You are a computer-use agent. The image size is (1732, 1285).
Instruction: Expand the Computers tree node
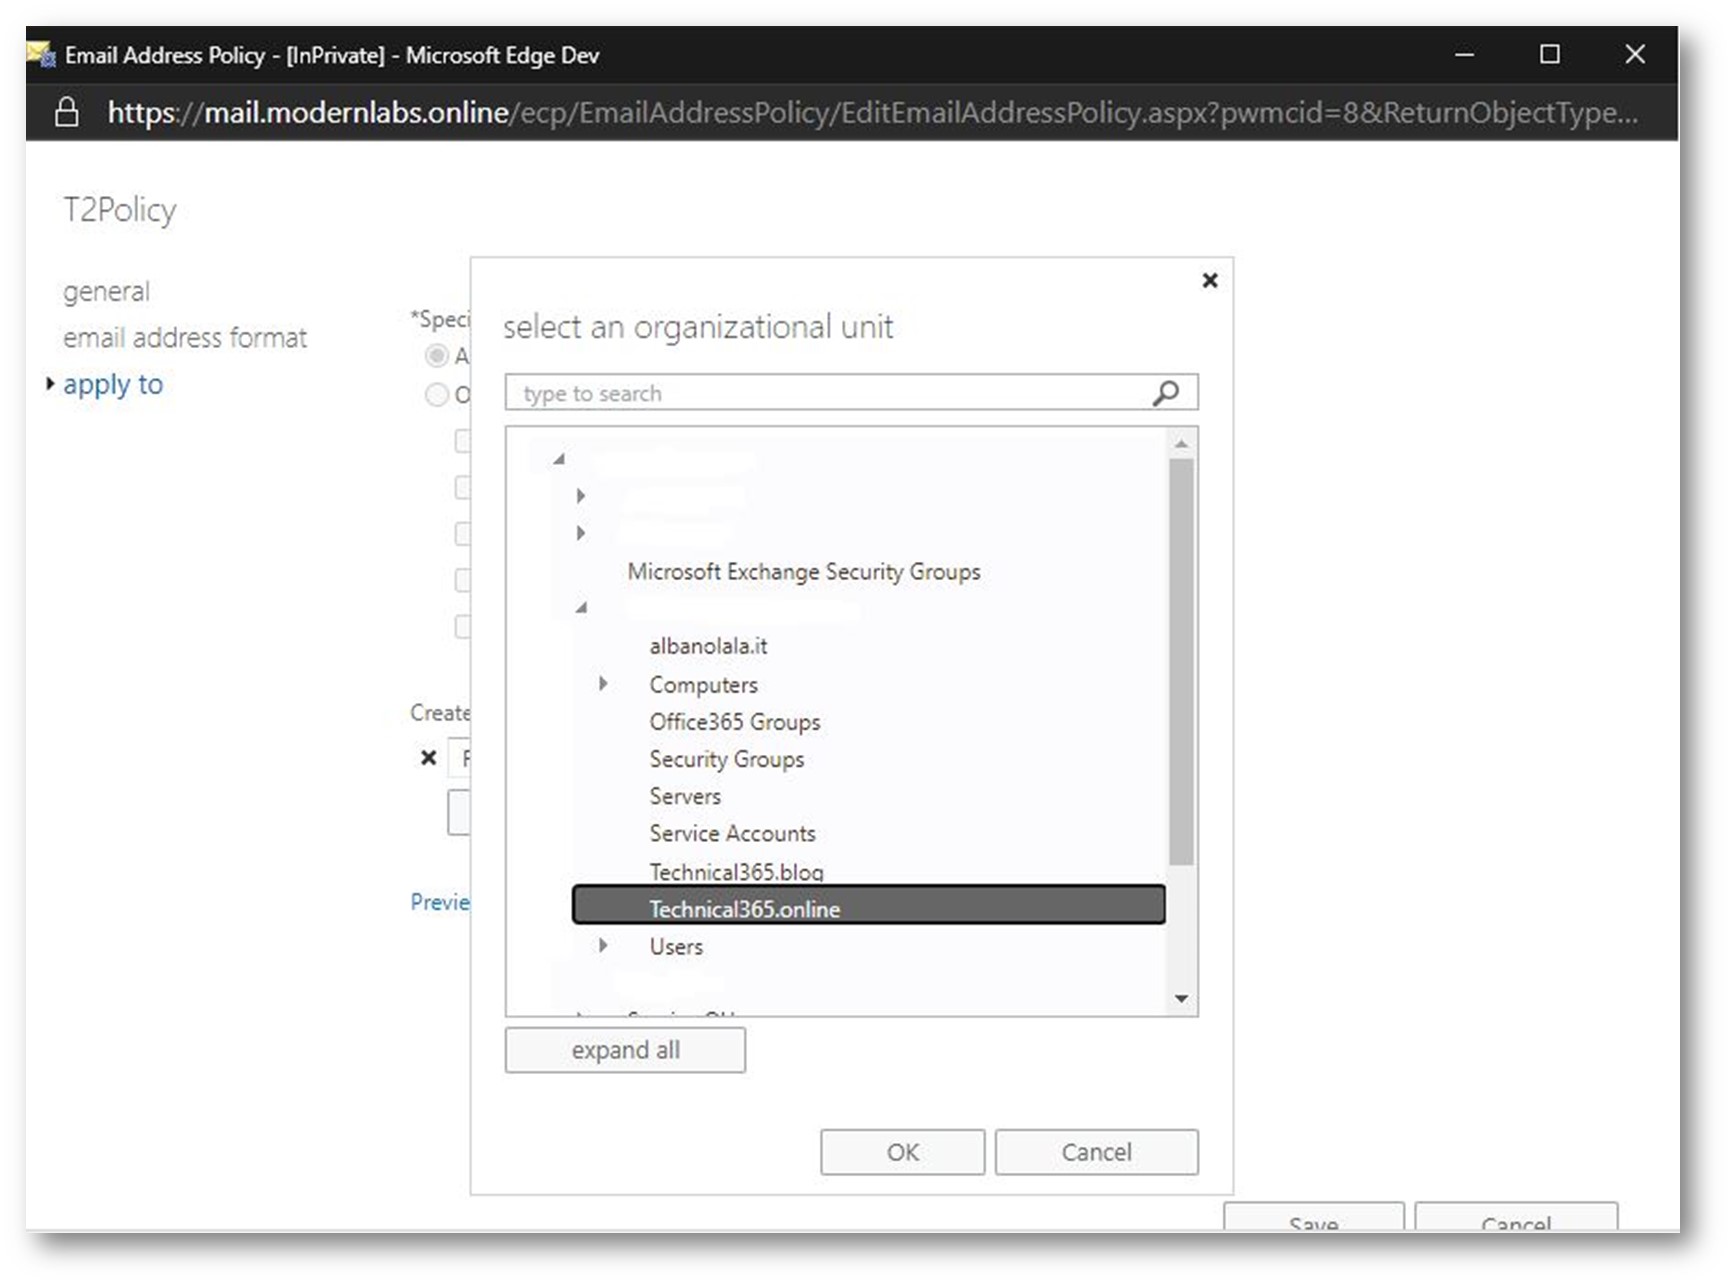coord(603,684)
